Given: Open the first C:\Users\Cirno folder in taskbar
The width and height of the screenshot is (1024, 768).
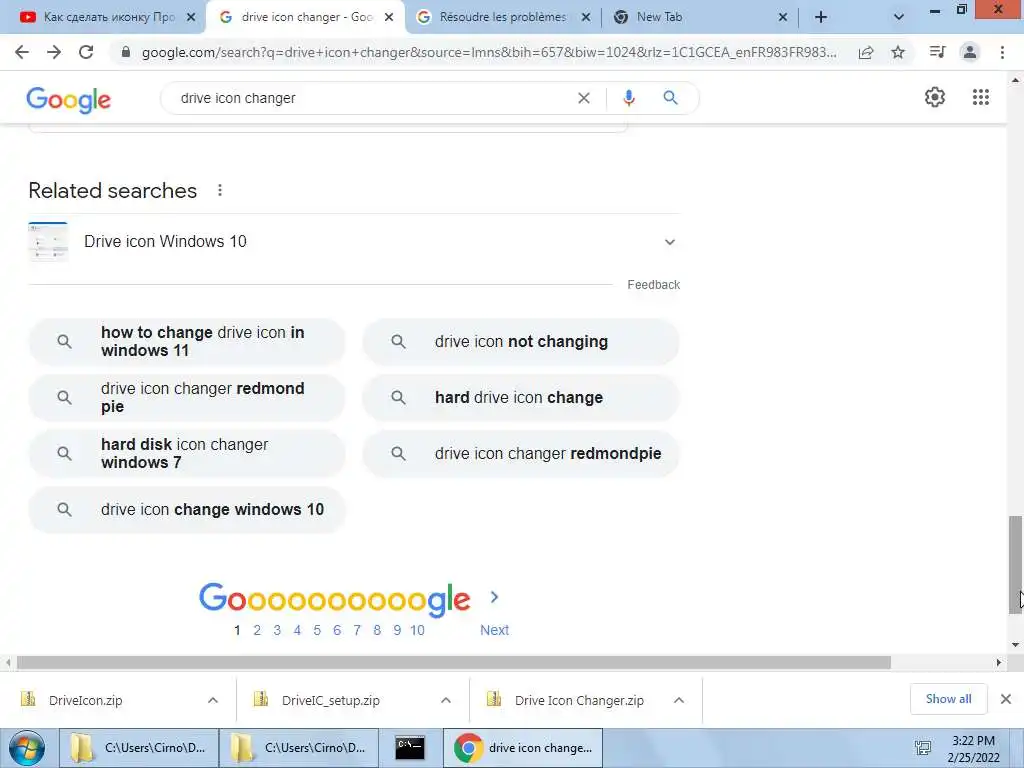Looking at the screenshot, I should point(139,748).
